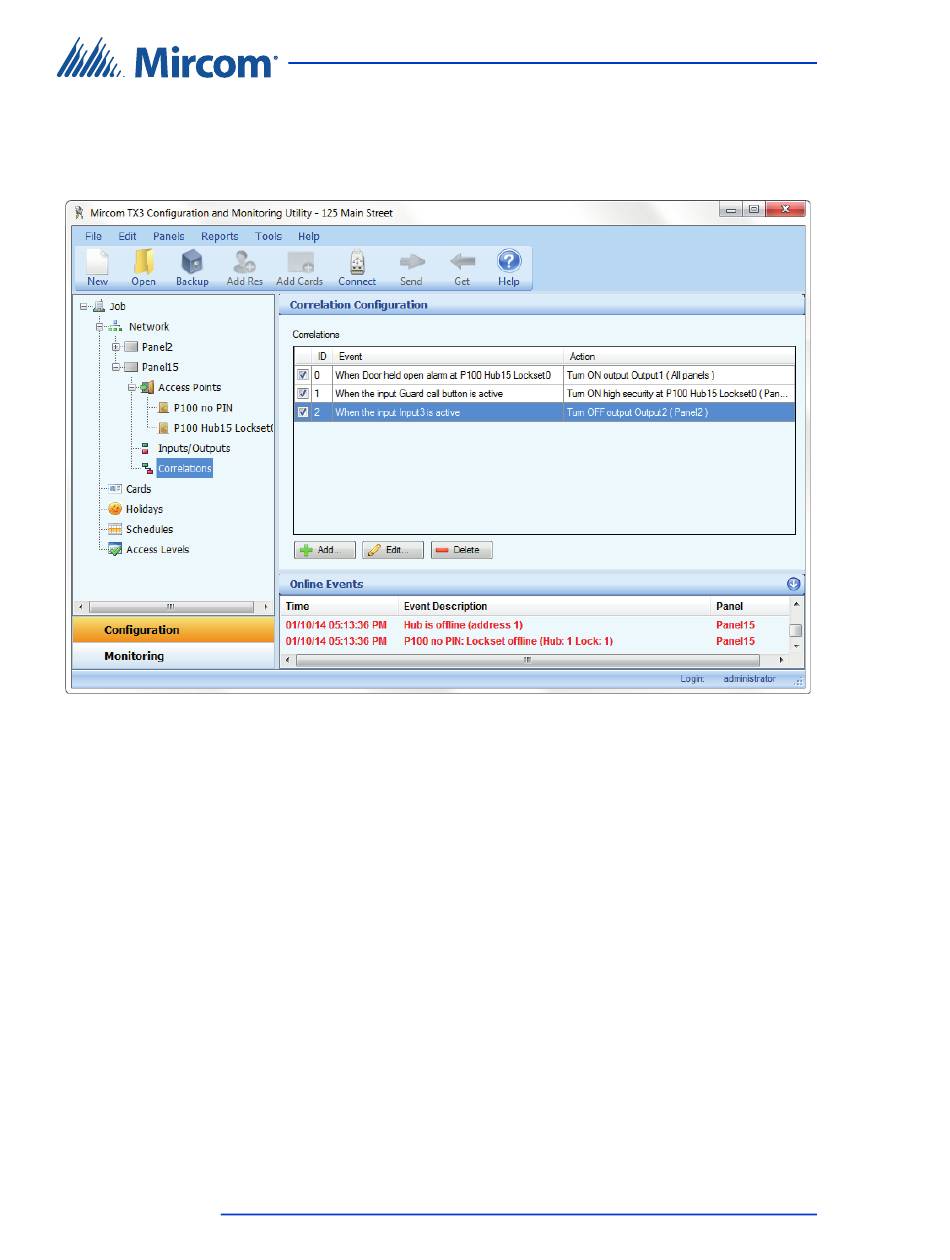
Task: Open the Schedules icon in the tree
Action: (x=115, y=529)
